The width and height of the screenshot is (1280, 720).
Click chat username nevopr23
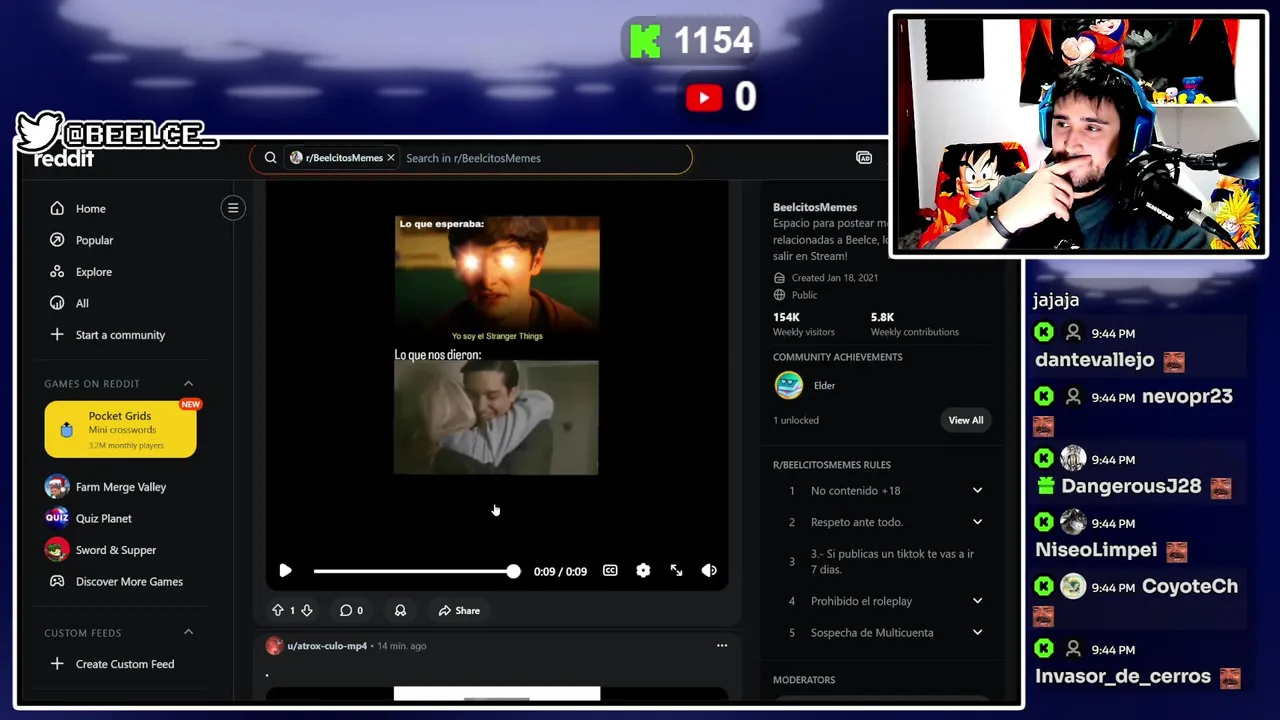click(1187, 396)
